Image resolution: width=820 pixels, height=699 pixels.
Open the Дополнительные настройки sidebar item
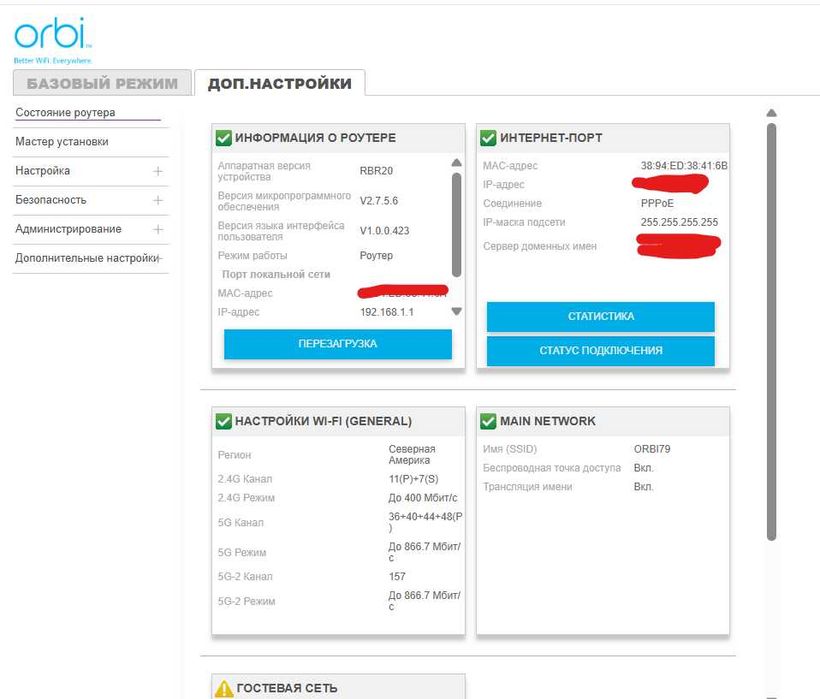coord(86,258)
